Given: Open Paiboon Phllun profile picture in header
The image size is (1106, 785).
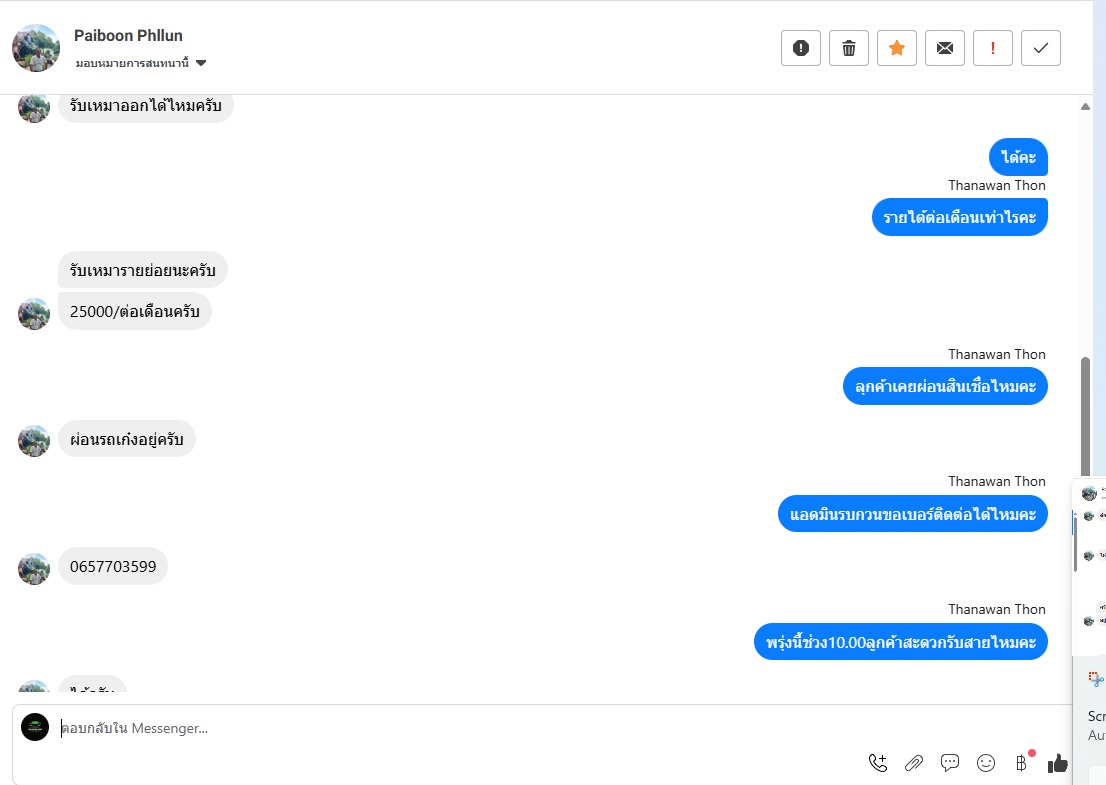Looking at the screenshot, I should 36,48.
